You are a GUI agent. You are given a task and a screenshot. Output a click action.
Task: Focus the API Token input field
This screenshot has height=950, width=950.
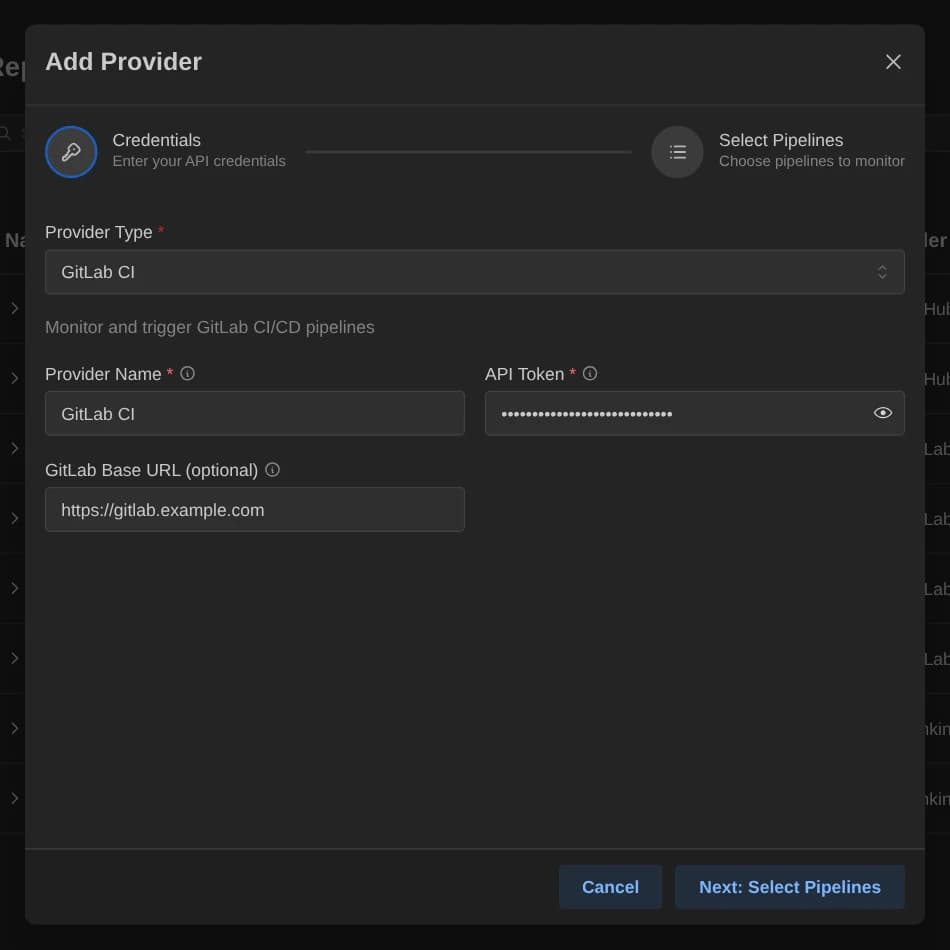point(694,413)
